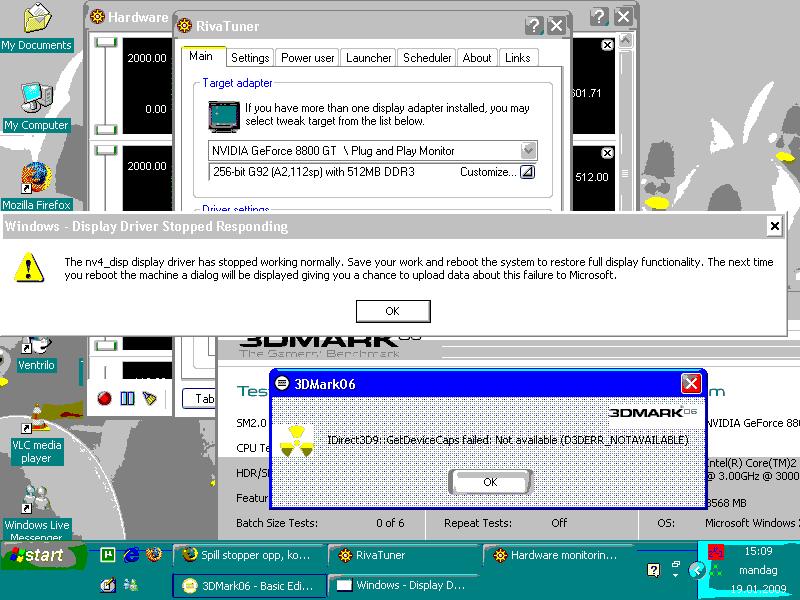Click the '0.00' graph axis value

pos(156,109)
